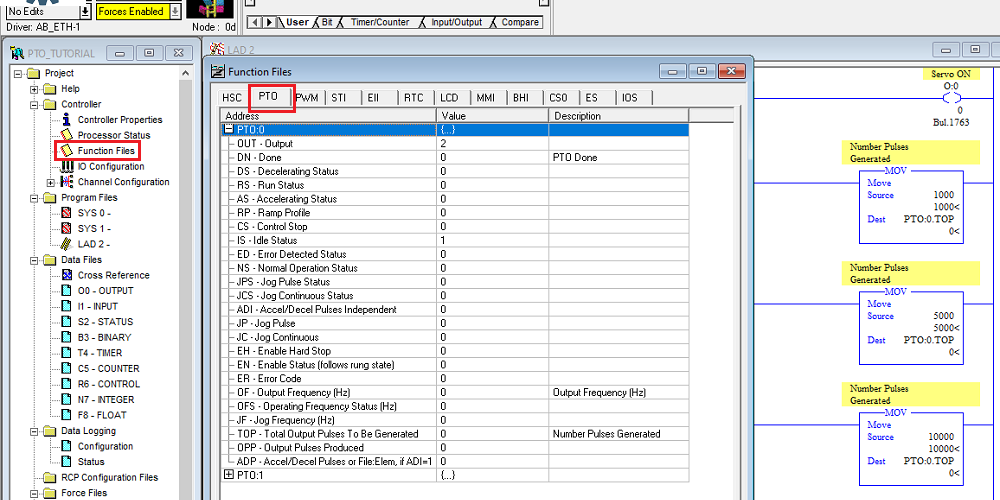Collapse the Data Logging folder node

[34, 431]
